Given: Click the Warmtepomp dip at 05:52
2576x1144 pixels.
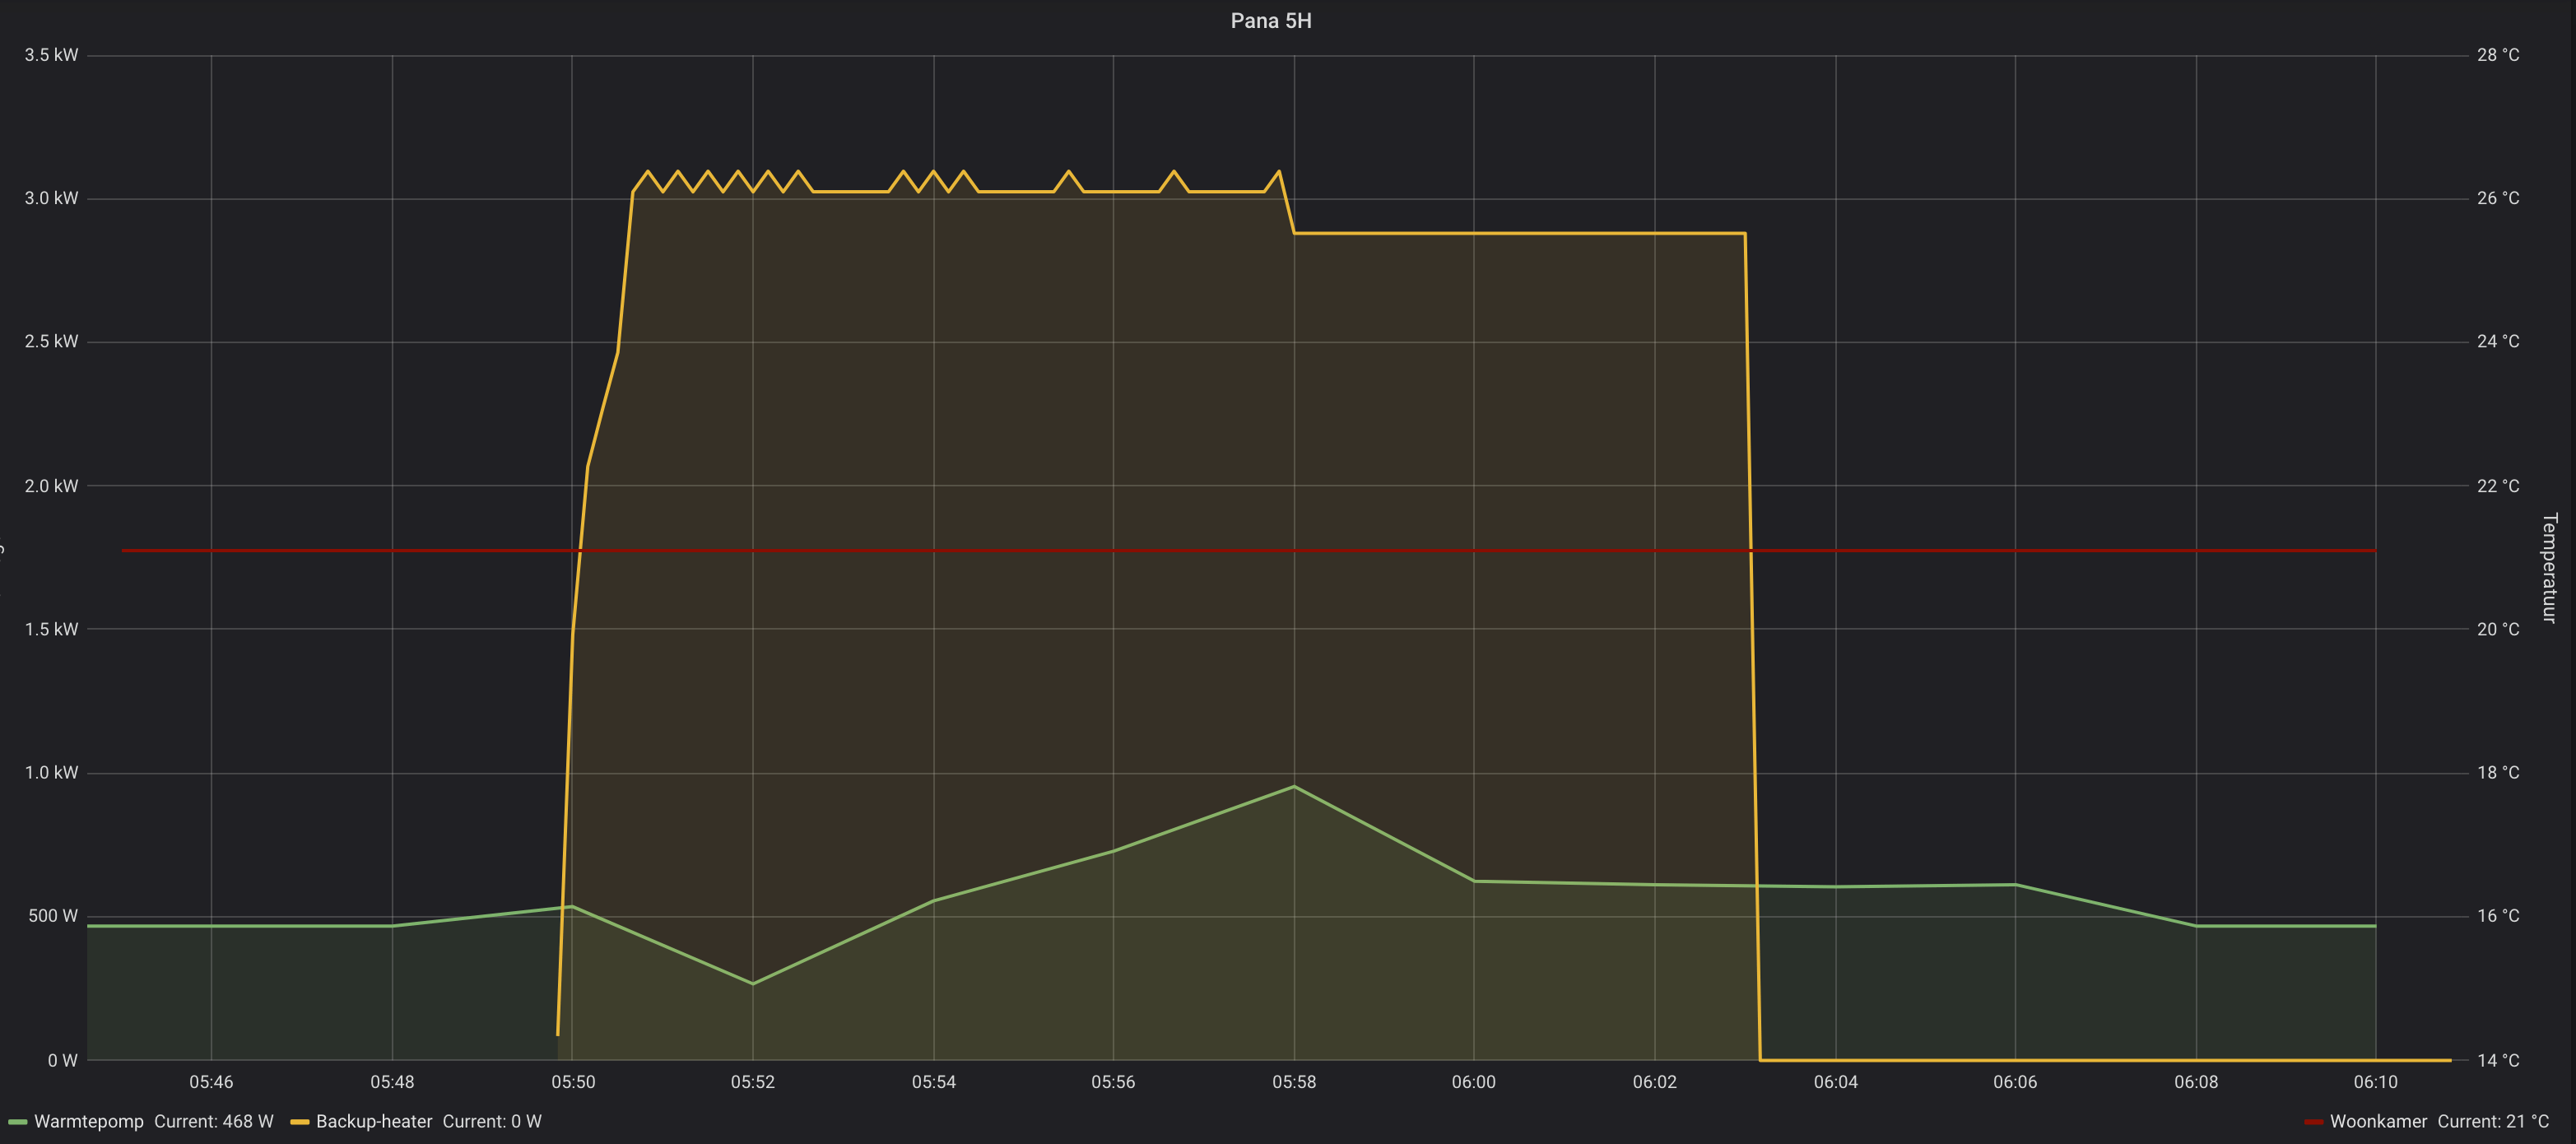Looking at the screenshot, I should pyautogui.click(x=753, y=983).
